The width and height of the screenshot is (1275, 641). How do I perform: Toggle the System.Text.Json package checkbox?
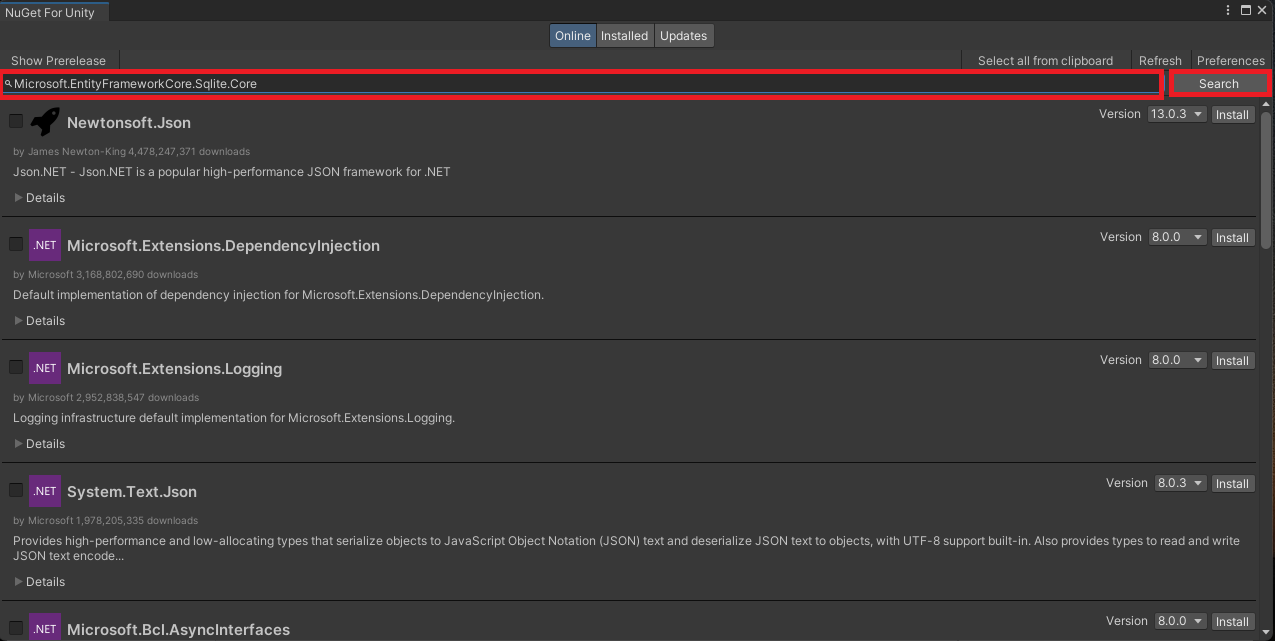(16, 490)
